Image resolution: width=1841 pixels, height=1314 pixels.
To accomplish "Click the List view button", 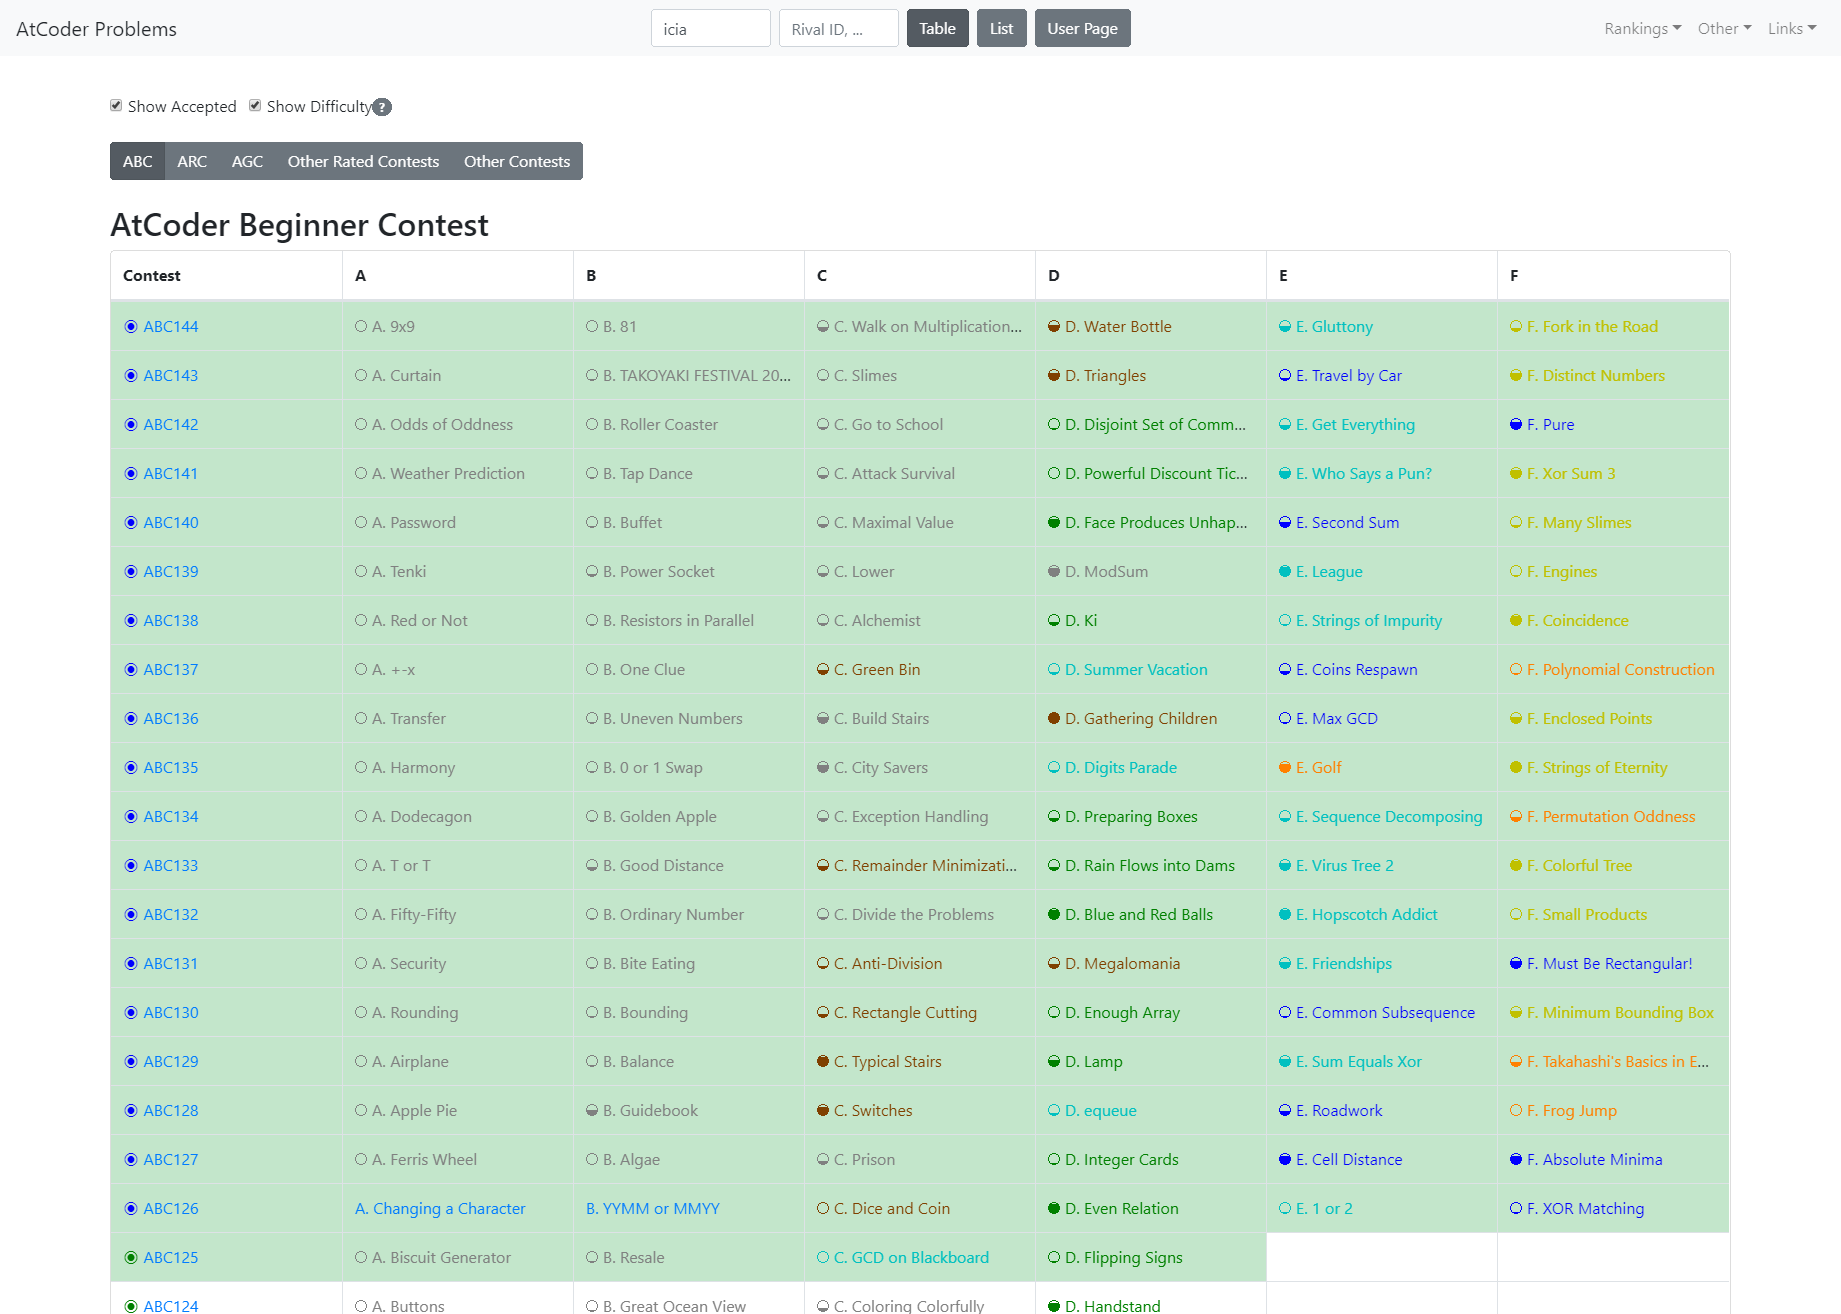I will coord(1001,28).
